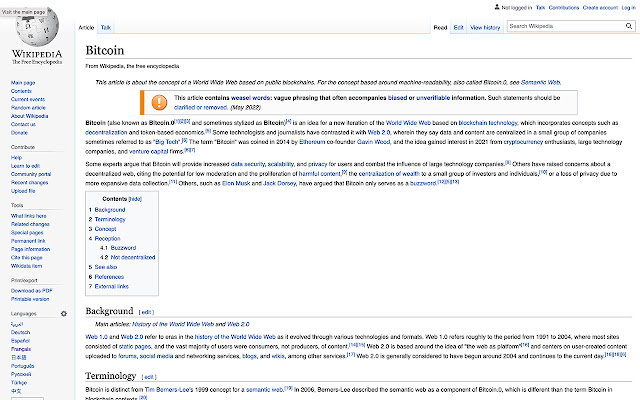Screen dimensions: 640x400
Task: Switch language to Deutsch
Action: 20,332
